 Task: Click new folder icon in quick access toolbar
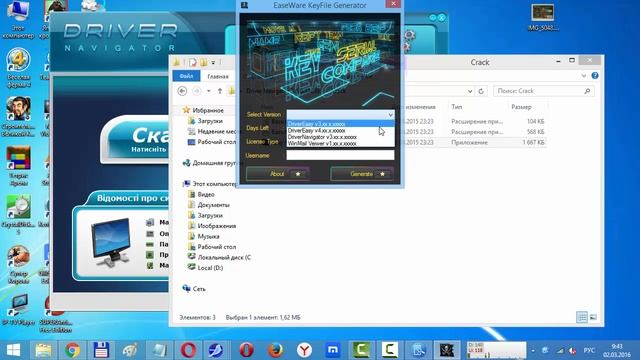[203, 62]
